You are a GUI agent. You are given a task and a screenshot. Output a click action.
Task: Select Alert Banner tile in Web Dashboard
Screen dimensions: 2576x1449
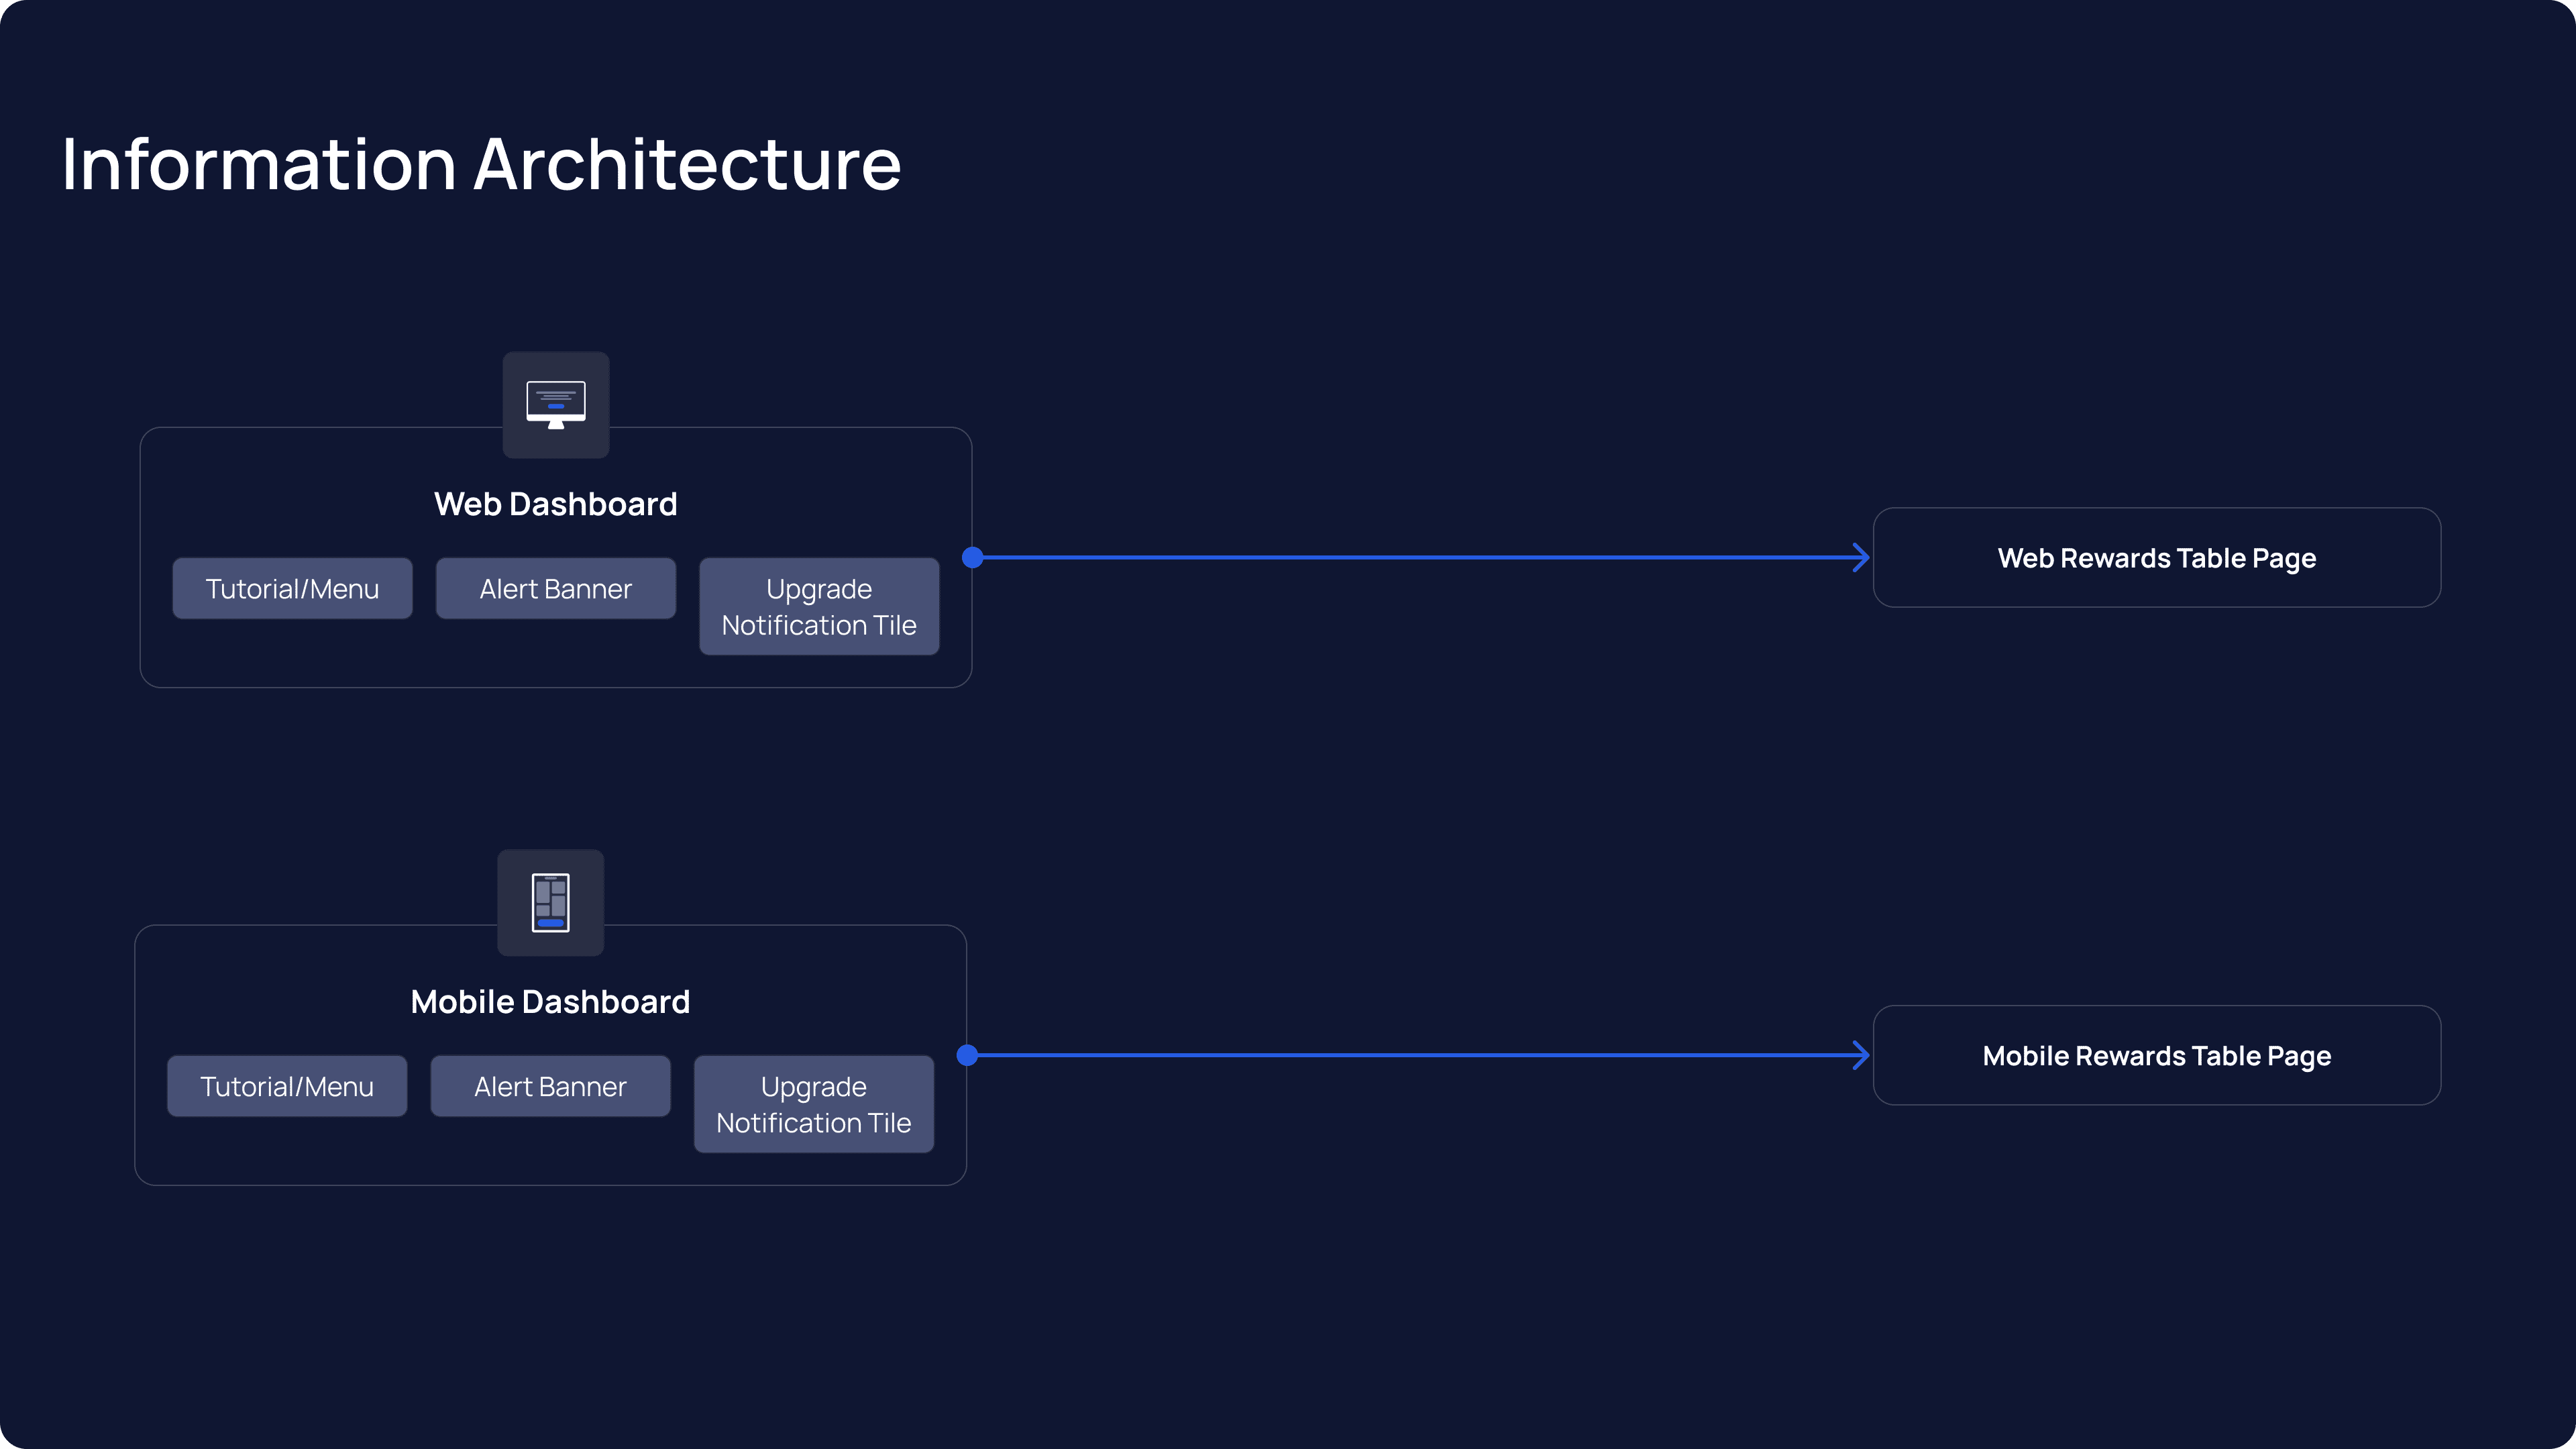tap(555, 588)
